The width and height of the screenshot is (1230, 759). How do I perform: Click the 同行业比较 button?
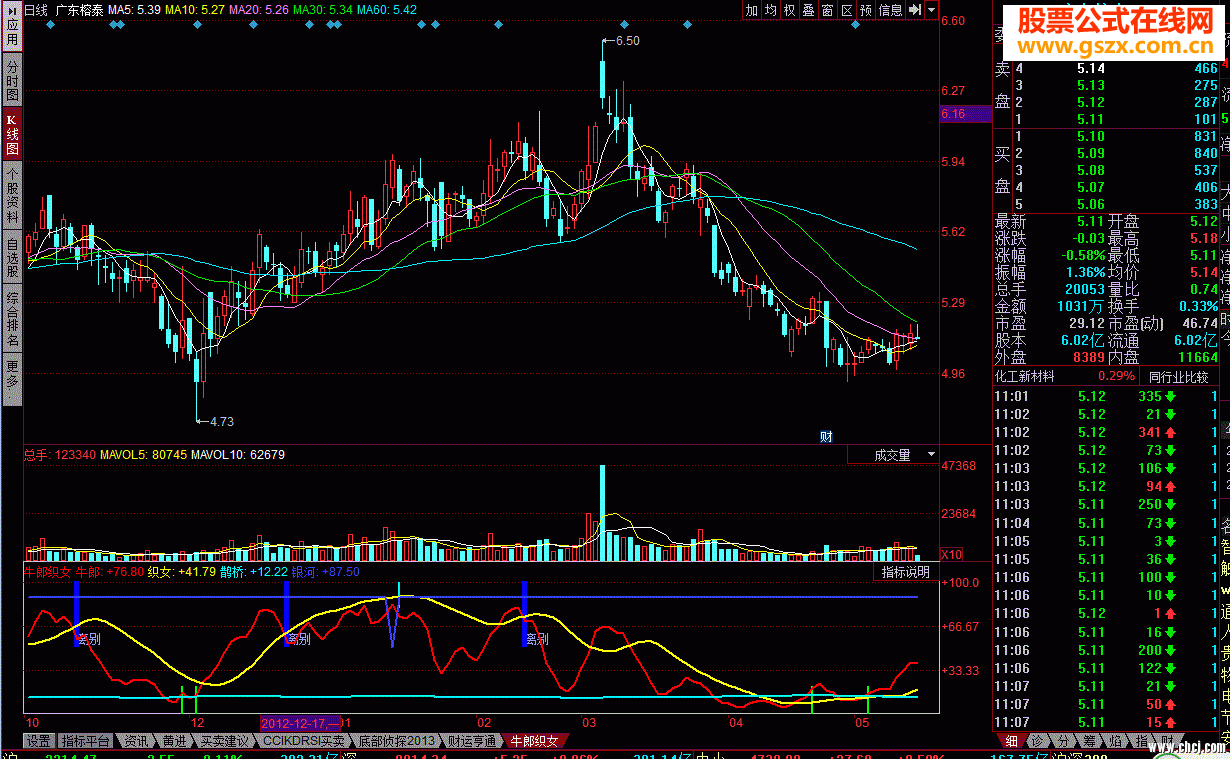point(1177,377)
